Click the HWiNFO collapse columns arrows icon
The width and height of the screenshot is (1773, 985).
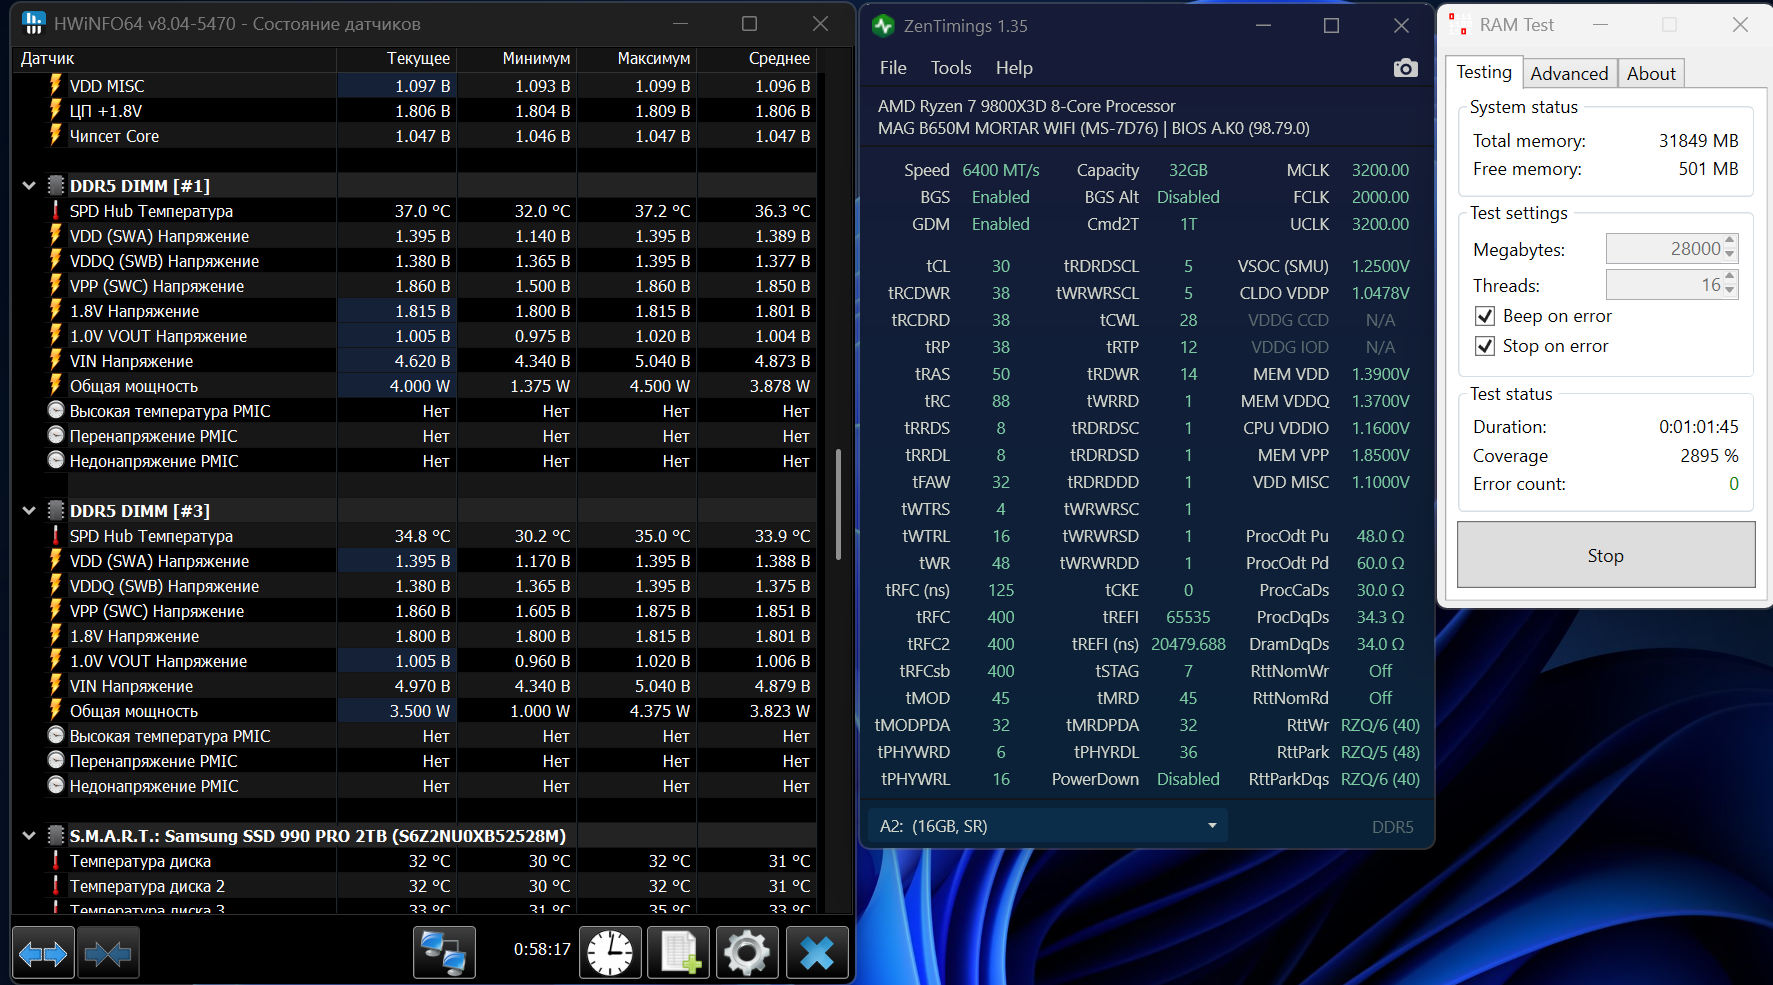(108, 954)
